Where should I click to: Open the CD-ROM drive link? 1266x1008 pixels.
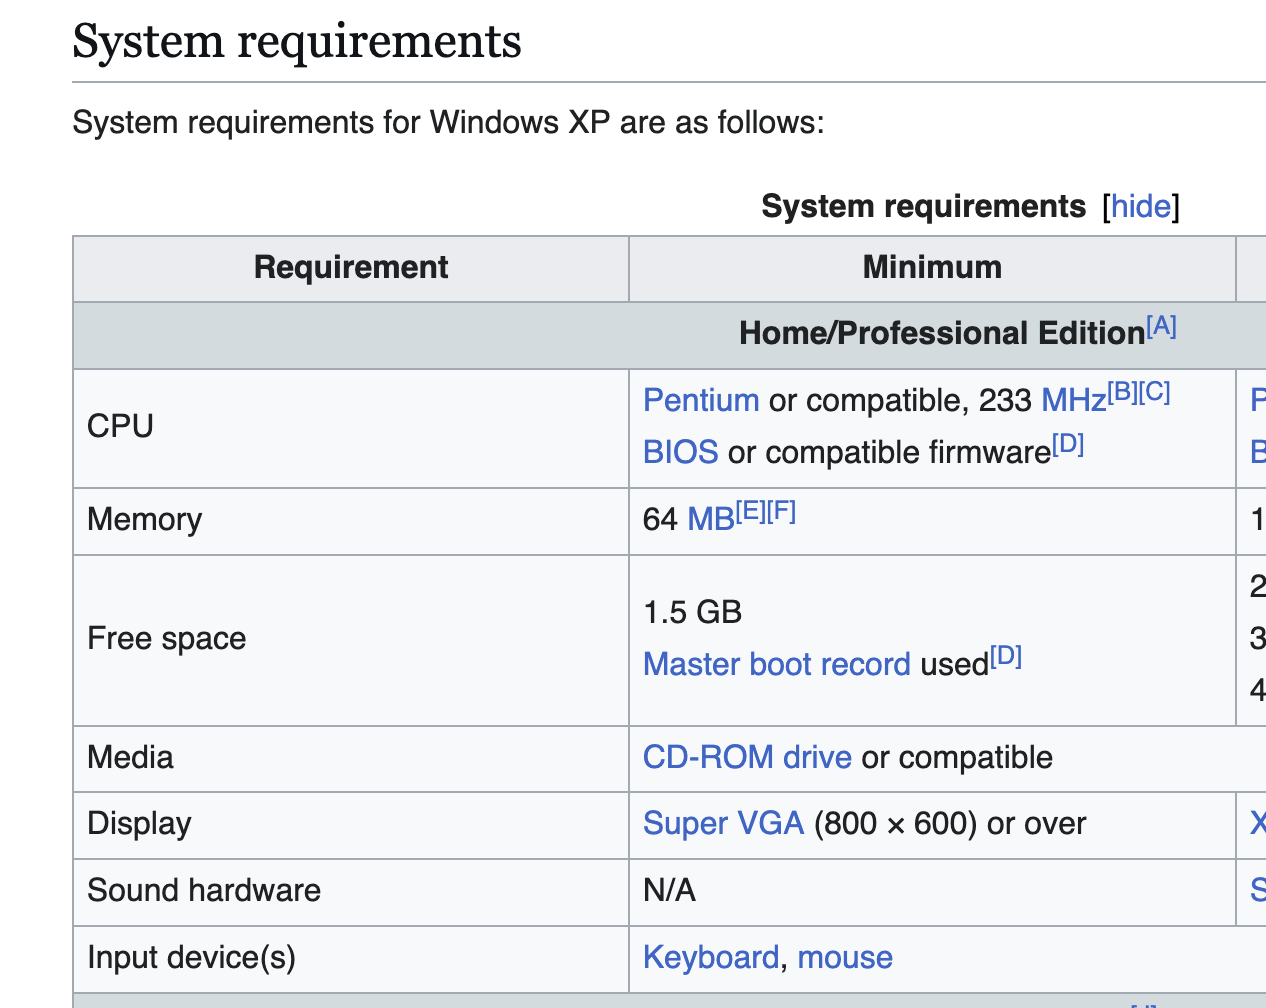click(x=746, y=757)
